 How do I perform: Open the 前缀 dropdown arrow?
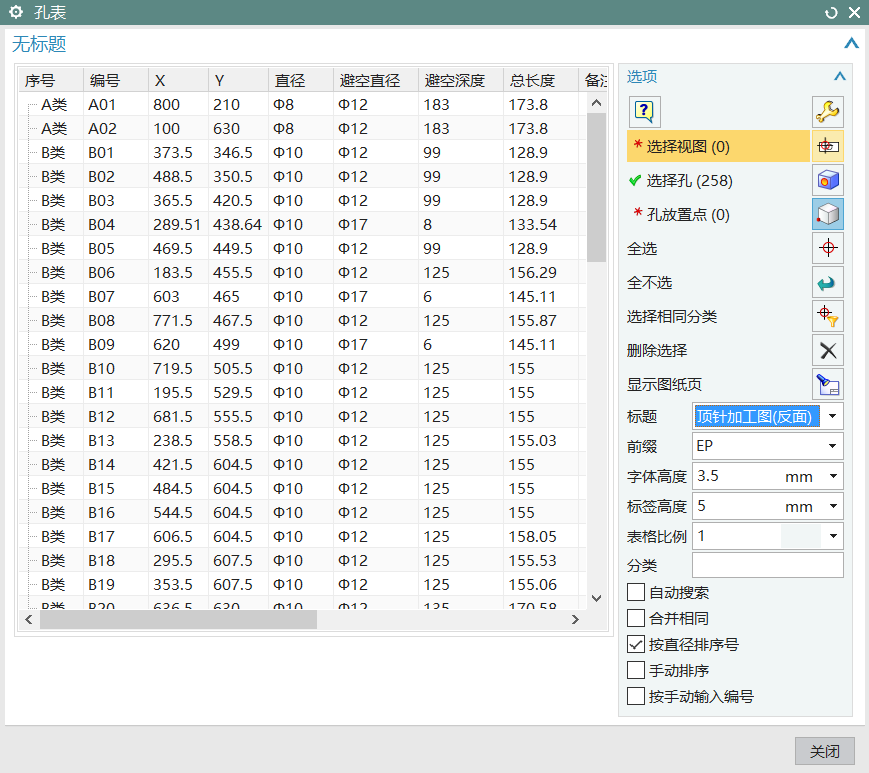832,446
